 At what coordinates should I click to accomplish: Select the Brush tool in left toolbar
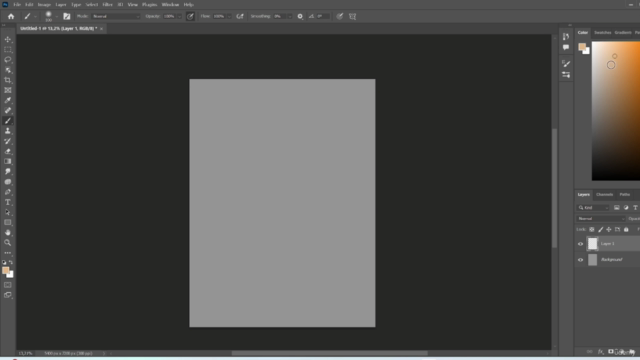point(8,121)
